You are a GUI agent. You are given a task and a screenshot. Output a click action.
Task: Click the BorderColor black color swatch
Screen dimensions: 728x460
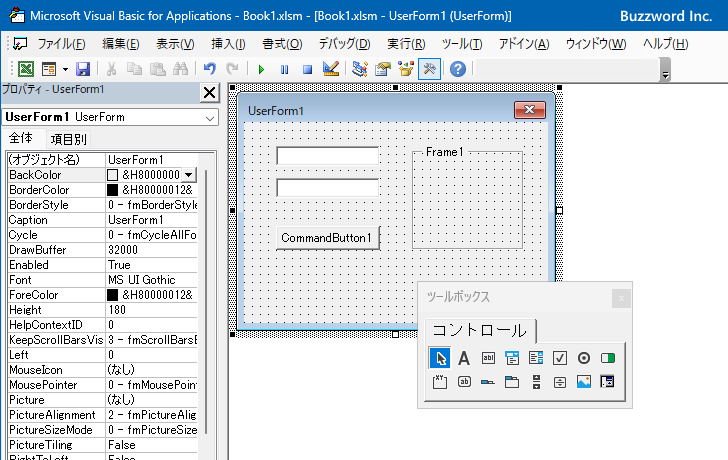[x=112, y=190]
